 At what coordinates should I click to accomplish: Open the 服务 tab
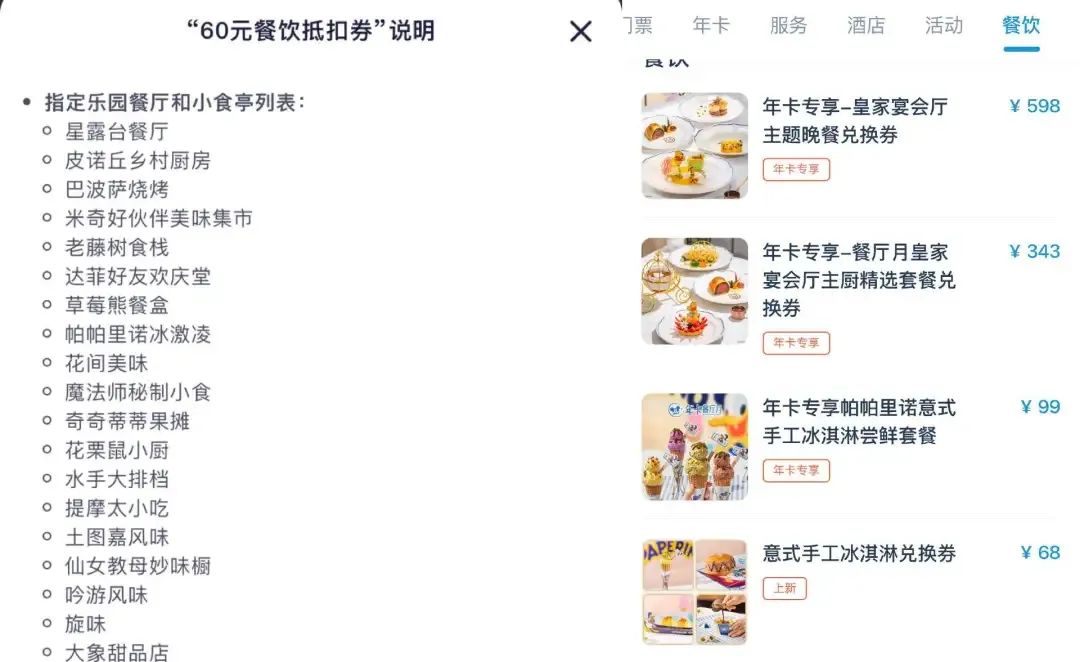pyautogui.click(x=788, y=25)
